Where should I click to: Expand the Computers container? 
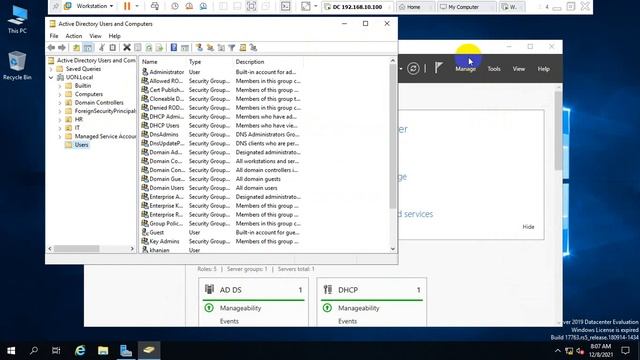60,94
